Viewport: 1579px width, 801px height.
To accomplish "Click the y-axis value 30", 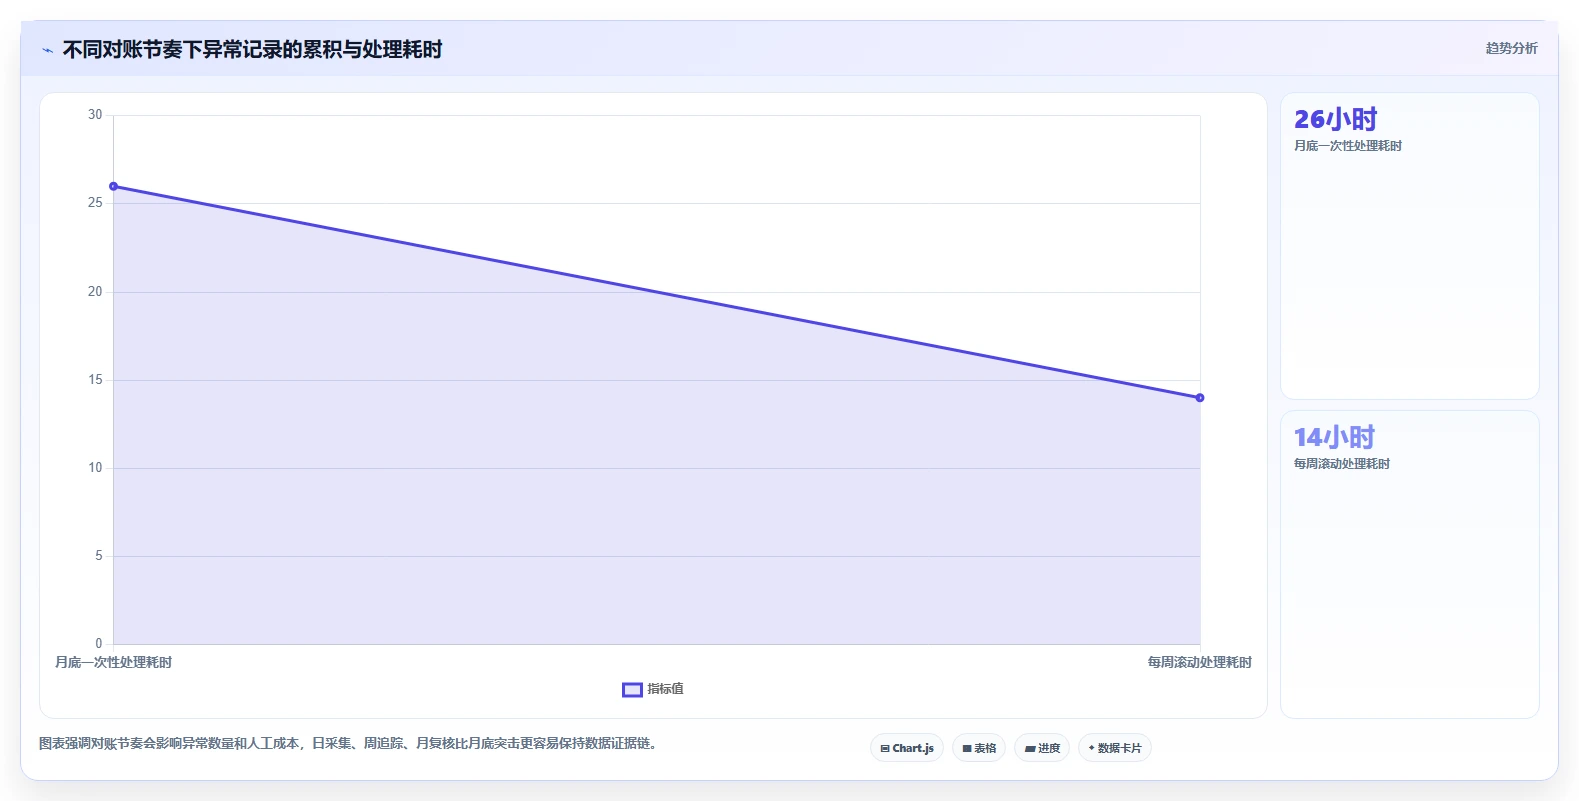I will tap(95, 115).
